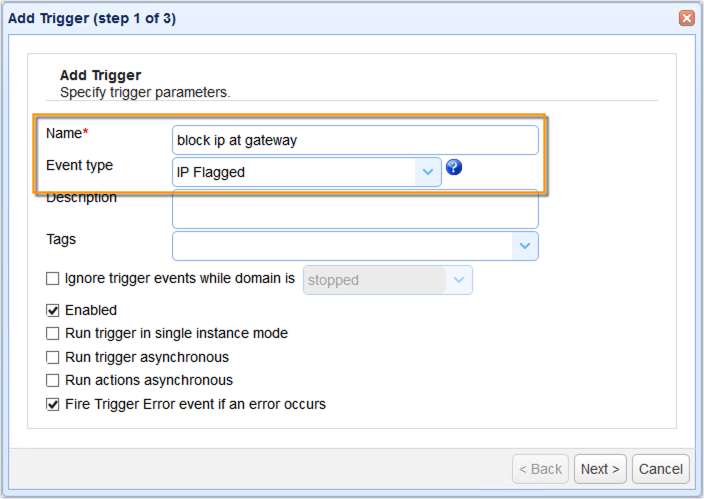704x499 pixels.
Task: Click the Back button
Action: (x=541, y=469)
